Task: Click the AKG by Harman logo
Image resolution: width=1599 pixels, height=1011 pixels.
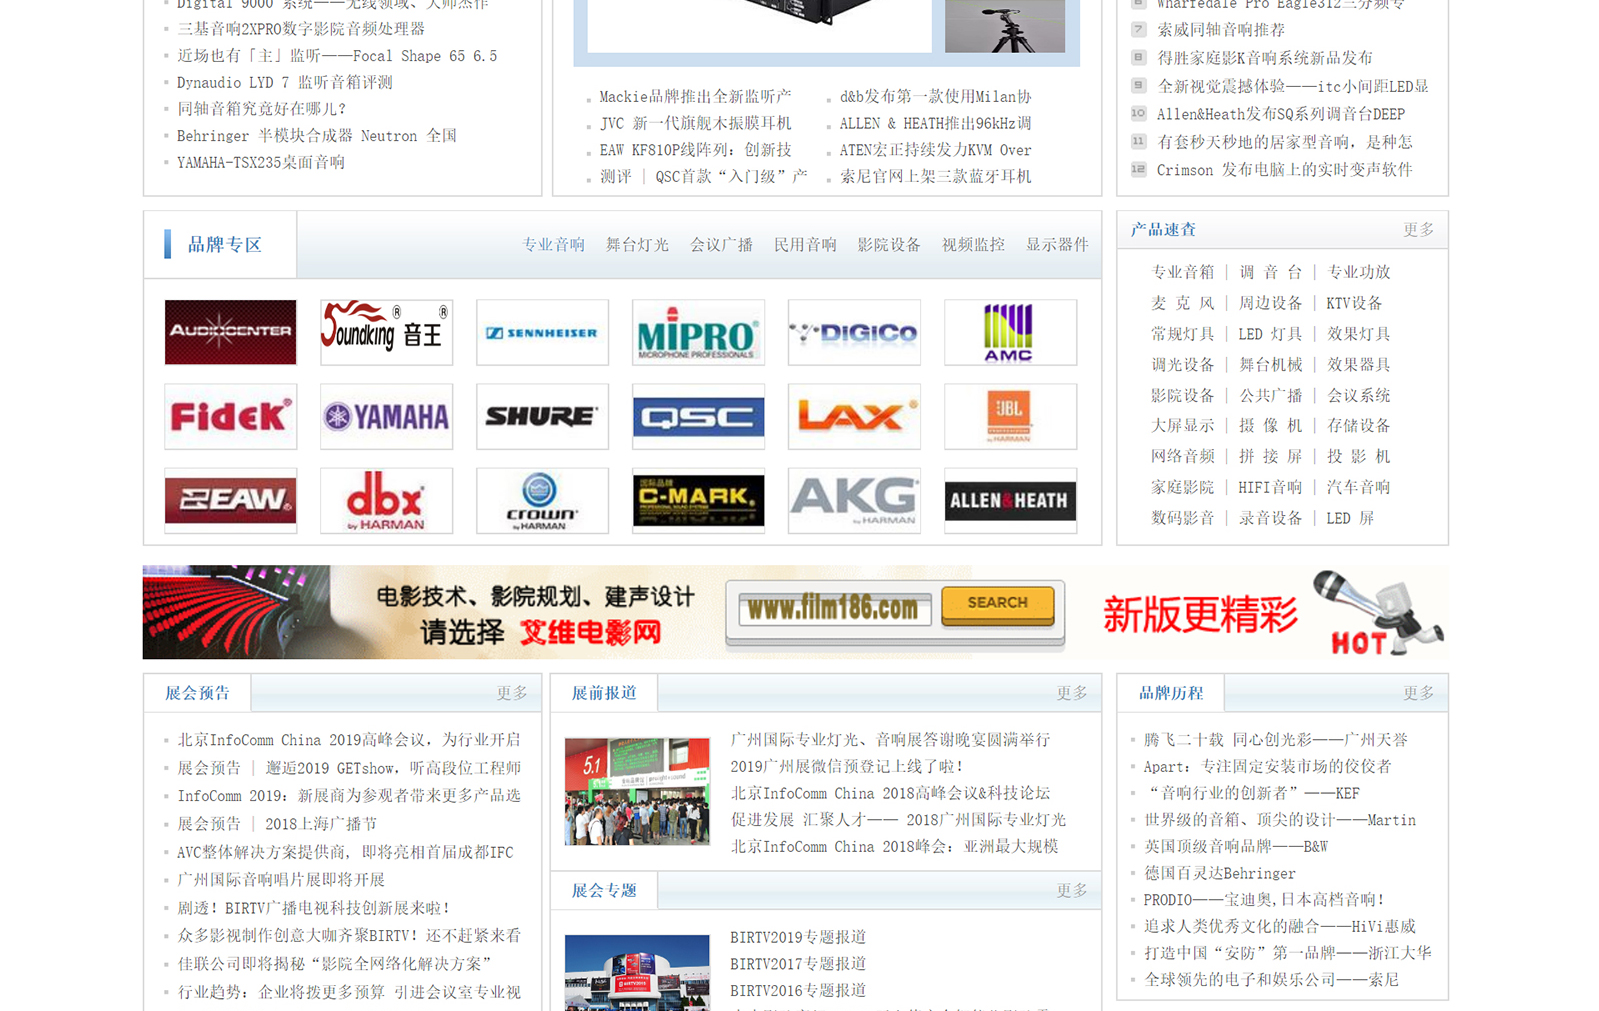Action: coord(854,500)
